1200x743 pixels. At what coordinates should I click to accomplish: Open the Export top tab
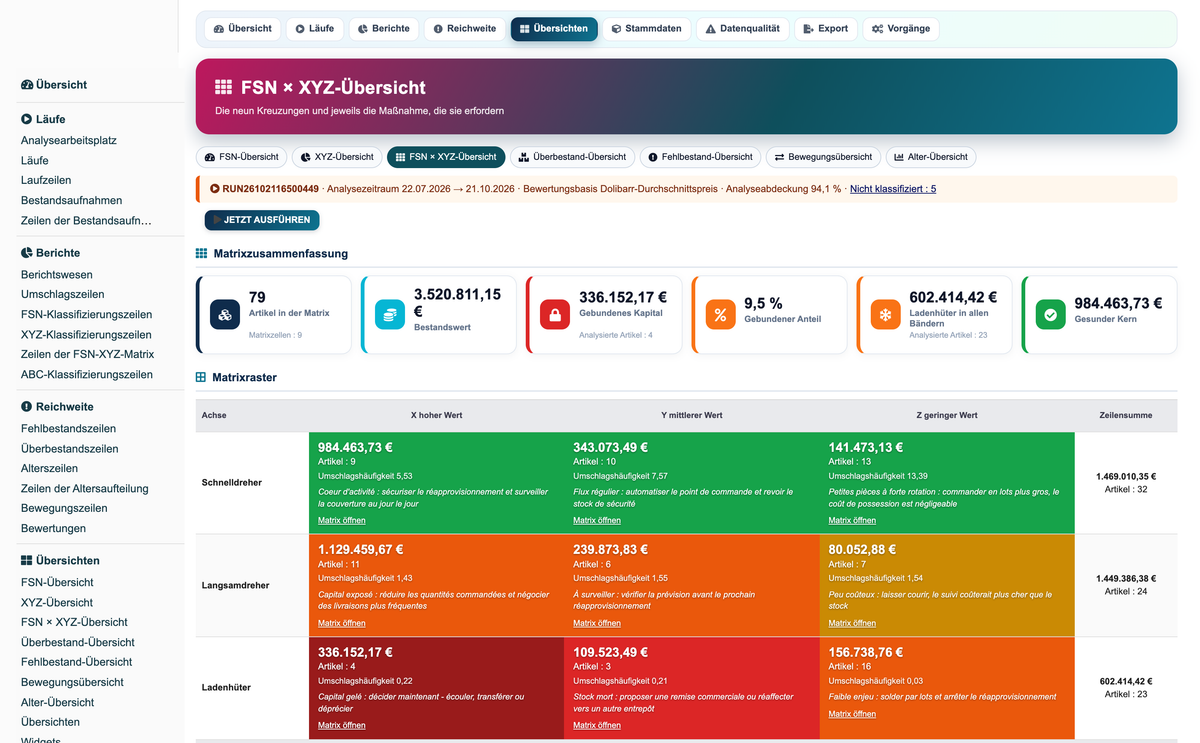coord(826,29)
